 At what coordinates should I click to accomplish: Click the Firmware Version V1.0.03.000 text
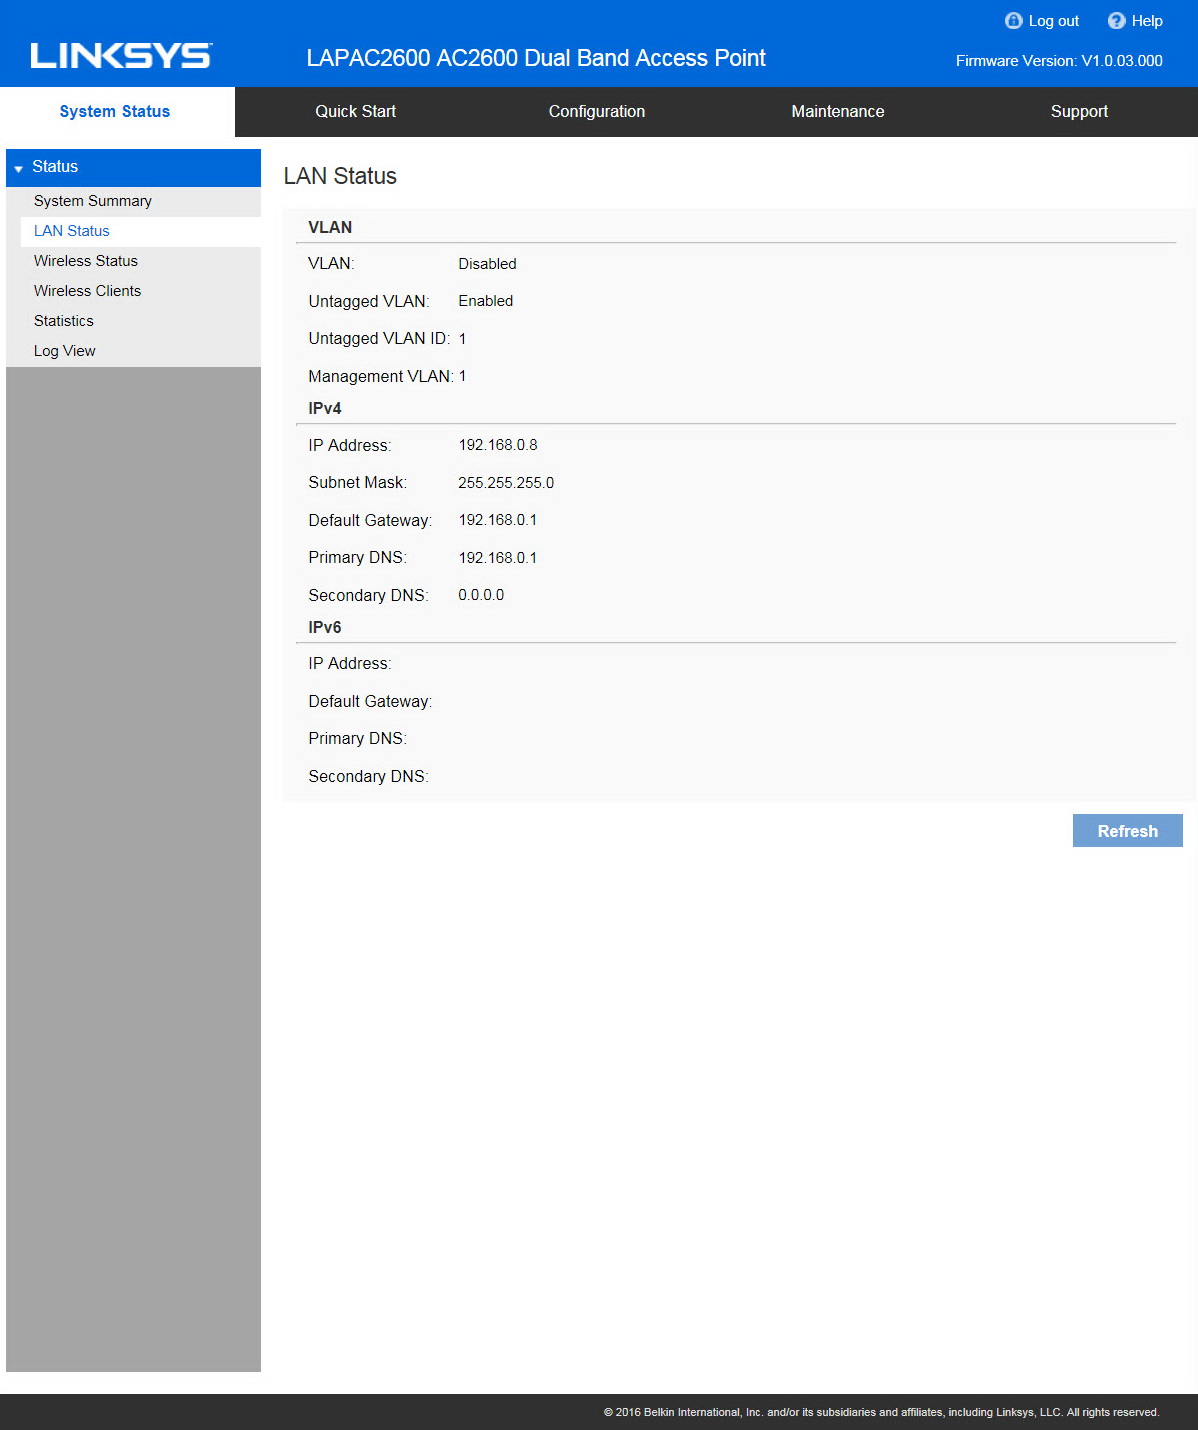point(1059,61)
